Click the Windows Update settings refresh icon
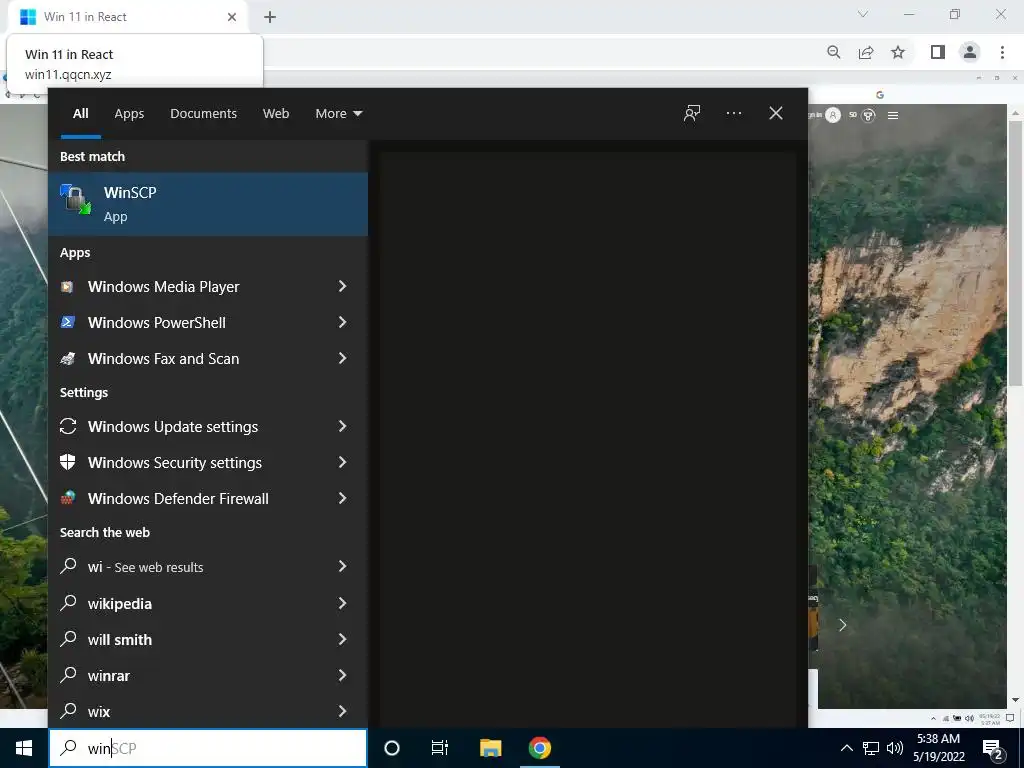This screenshot has width=1024, height=768. [67, 426]
